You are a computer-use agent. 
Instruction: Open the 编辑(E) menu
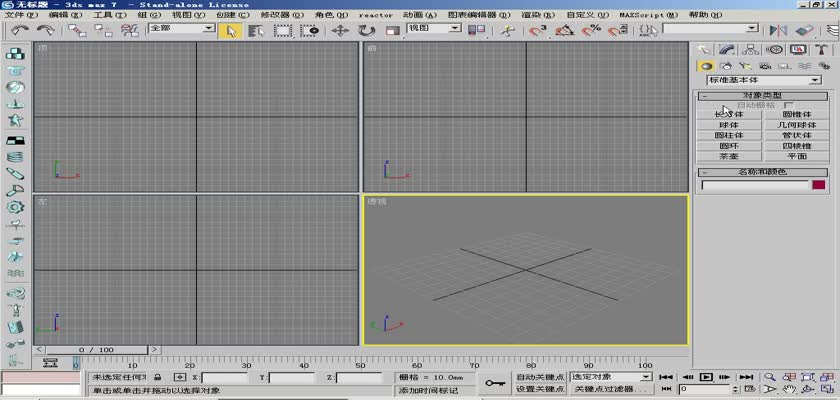(65, 15)
